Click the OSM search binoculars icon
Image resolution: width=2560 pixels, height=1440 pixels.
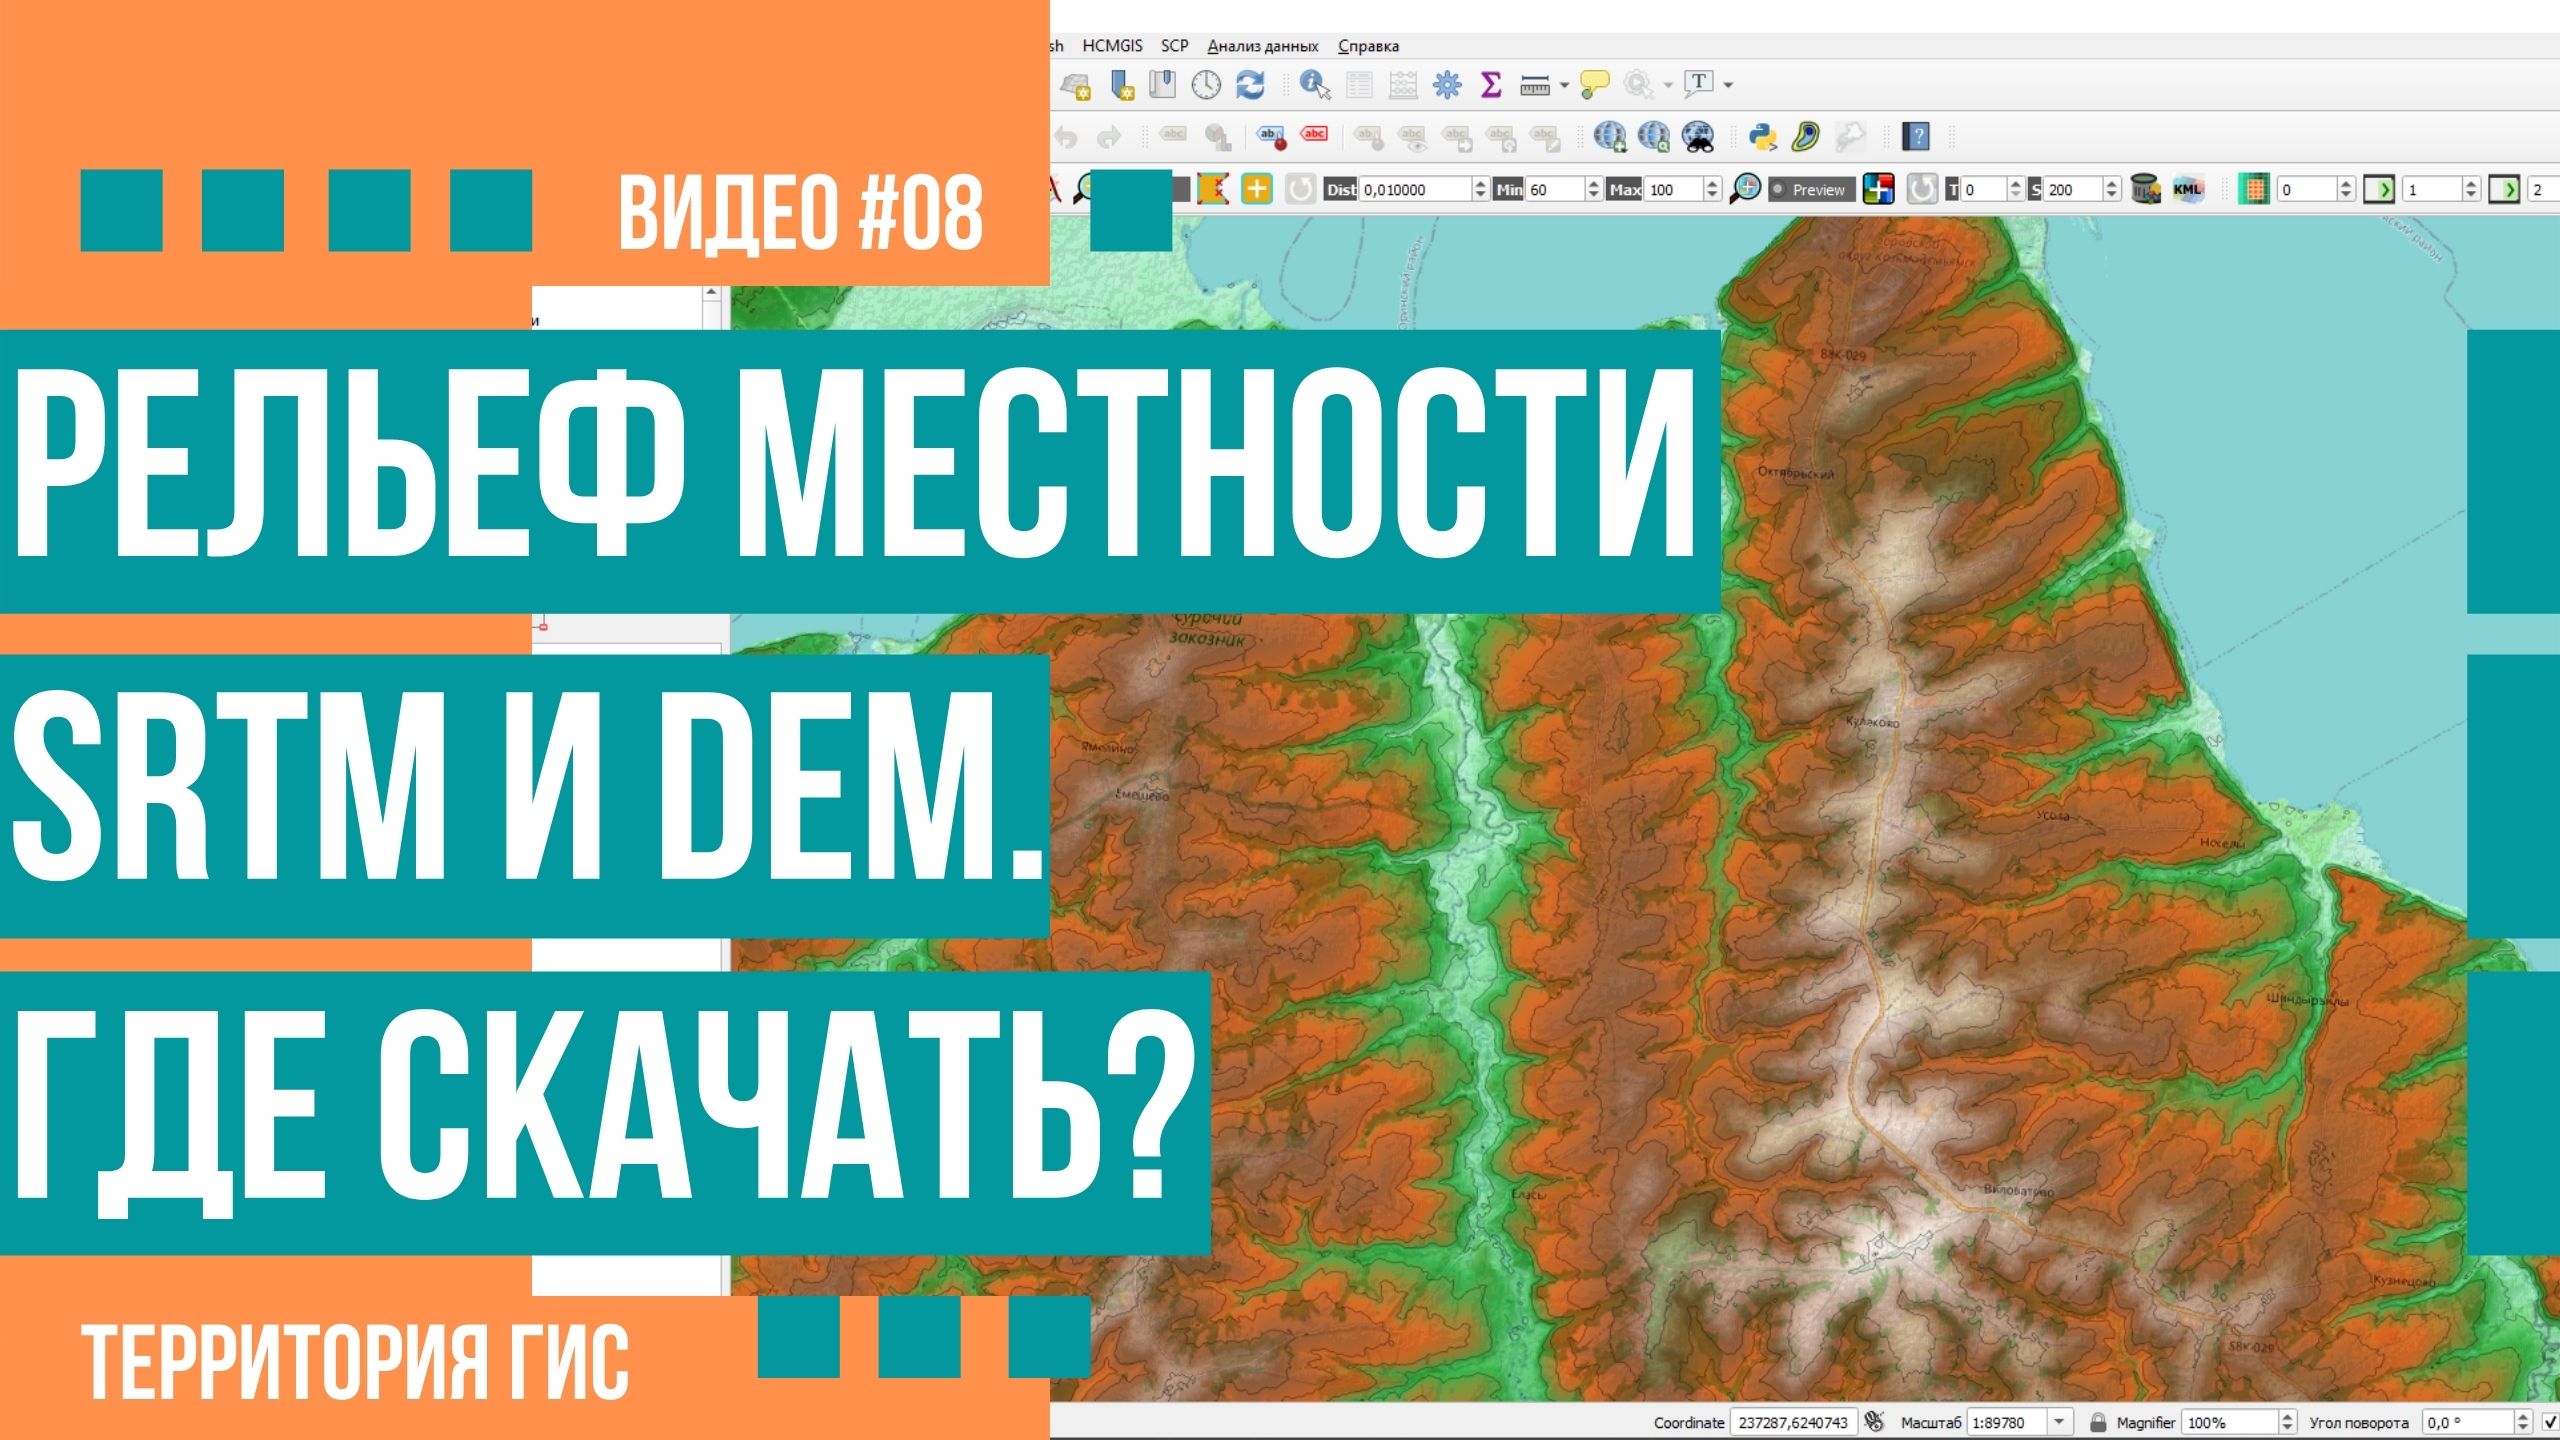[1698, 135]
